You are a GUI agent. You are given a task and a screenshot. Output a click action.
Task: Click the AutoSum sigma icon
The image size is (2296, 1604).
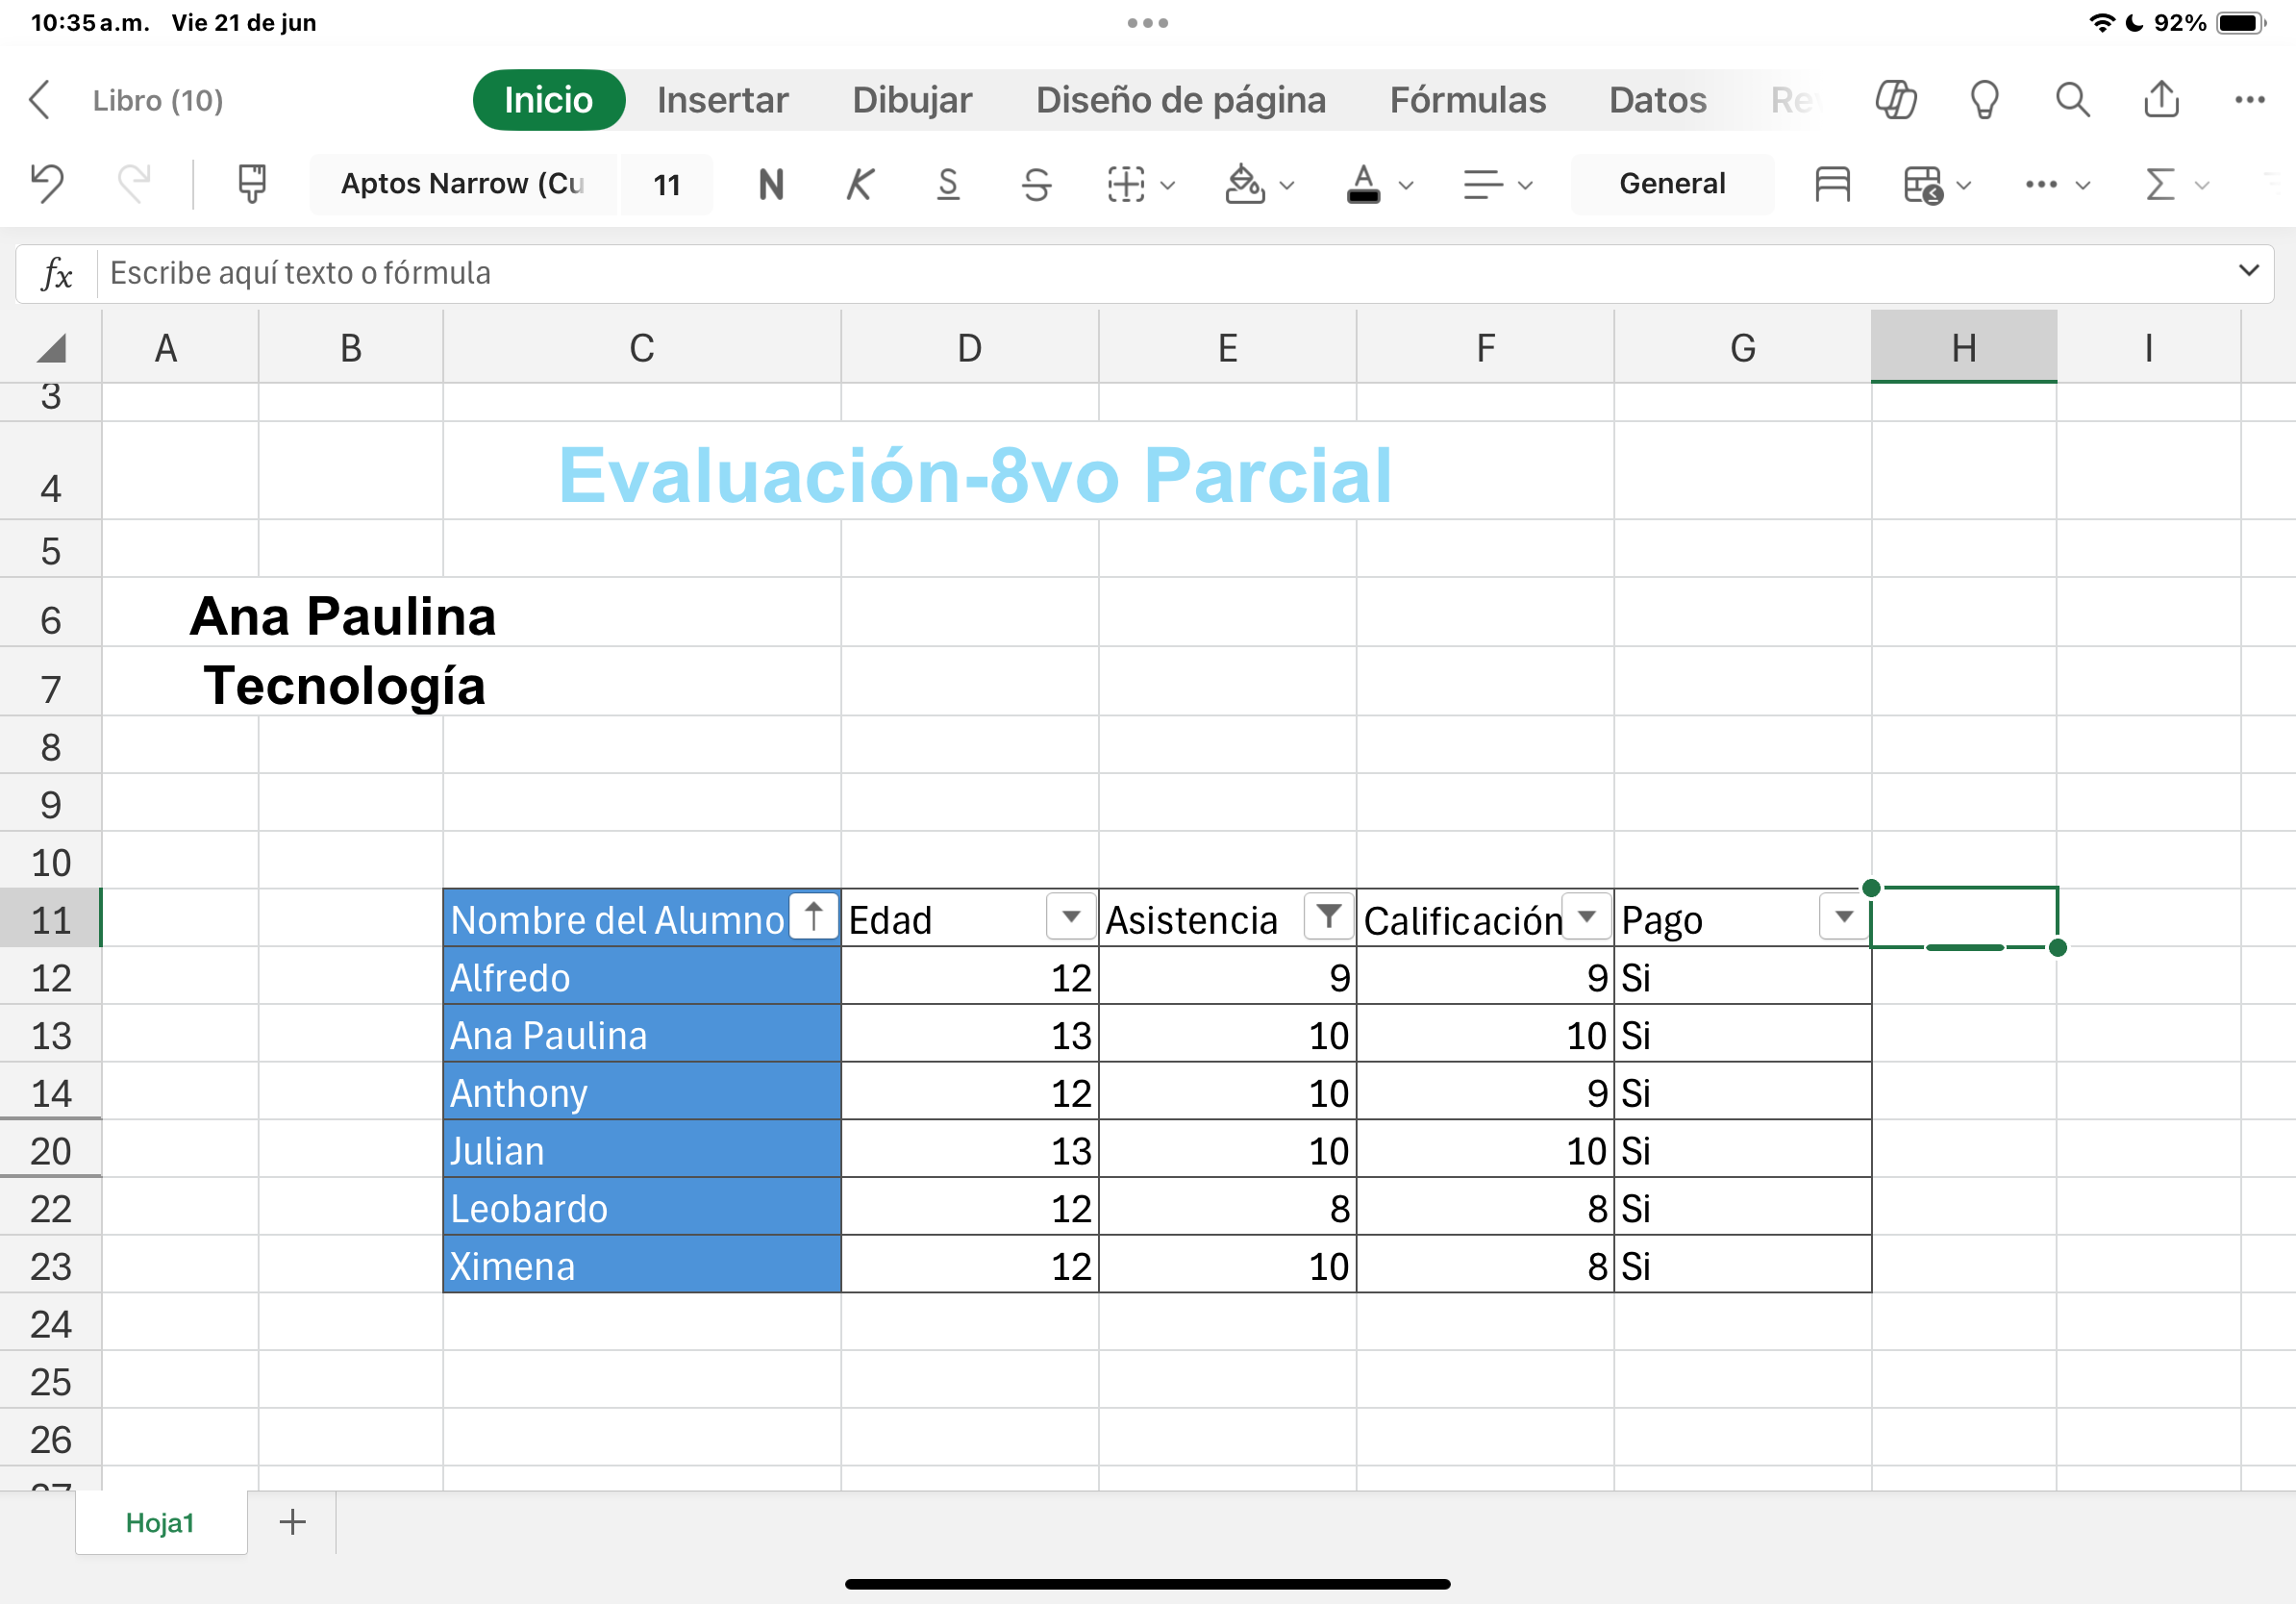(2160, 184)
